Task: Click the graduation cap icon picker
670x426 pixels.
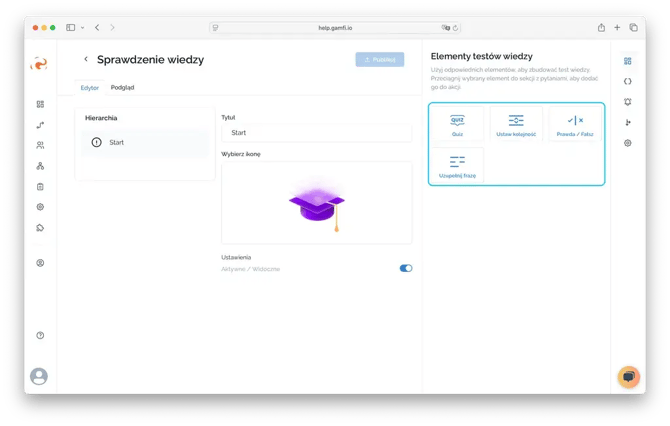Action: coord(315,203)
